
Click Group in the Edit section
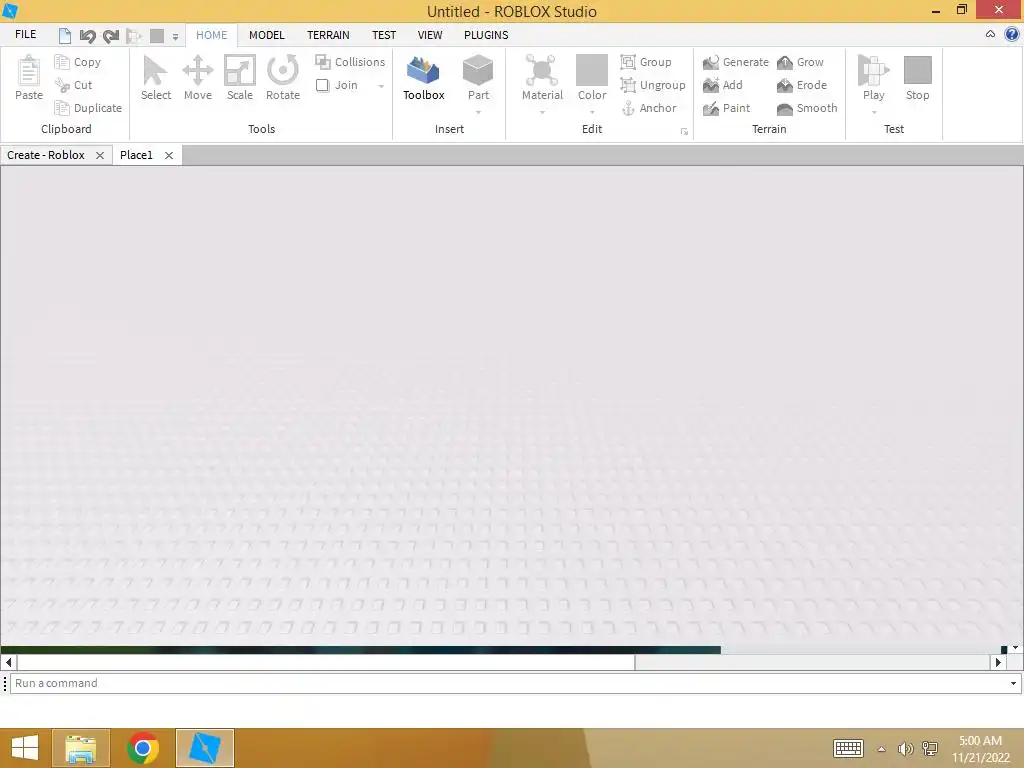[646, 62]
